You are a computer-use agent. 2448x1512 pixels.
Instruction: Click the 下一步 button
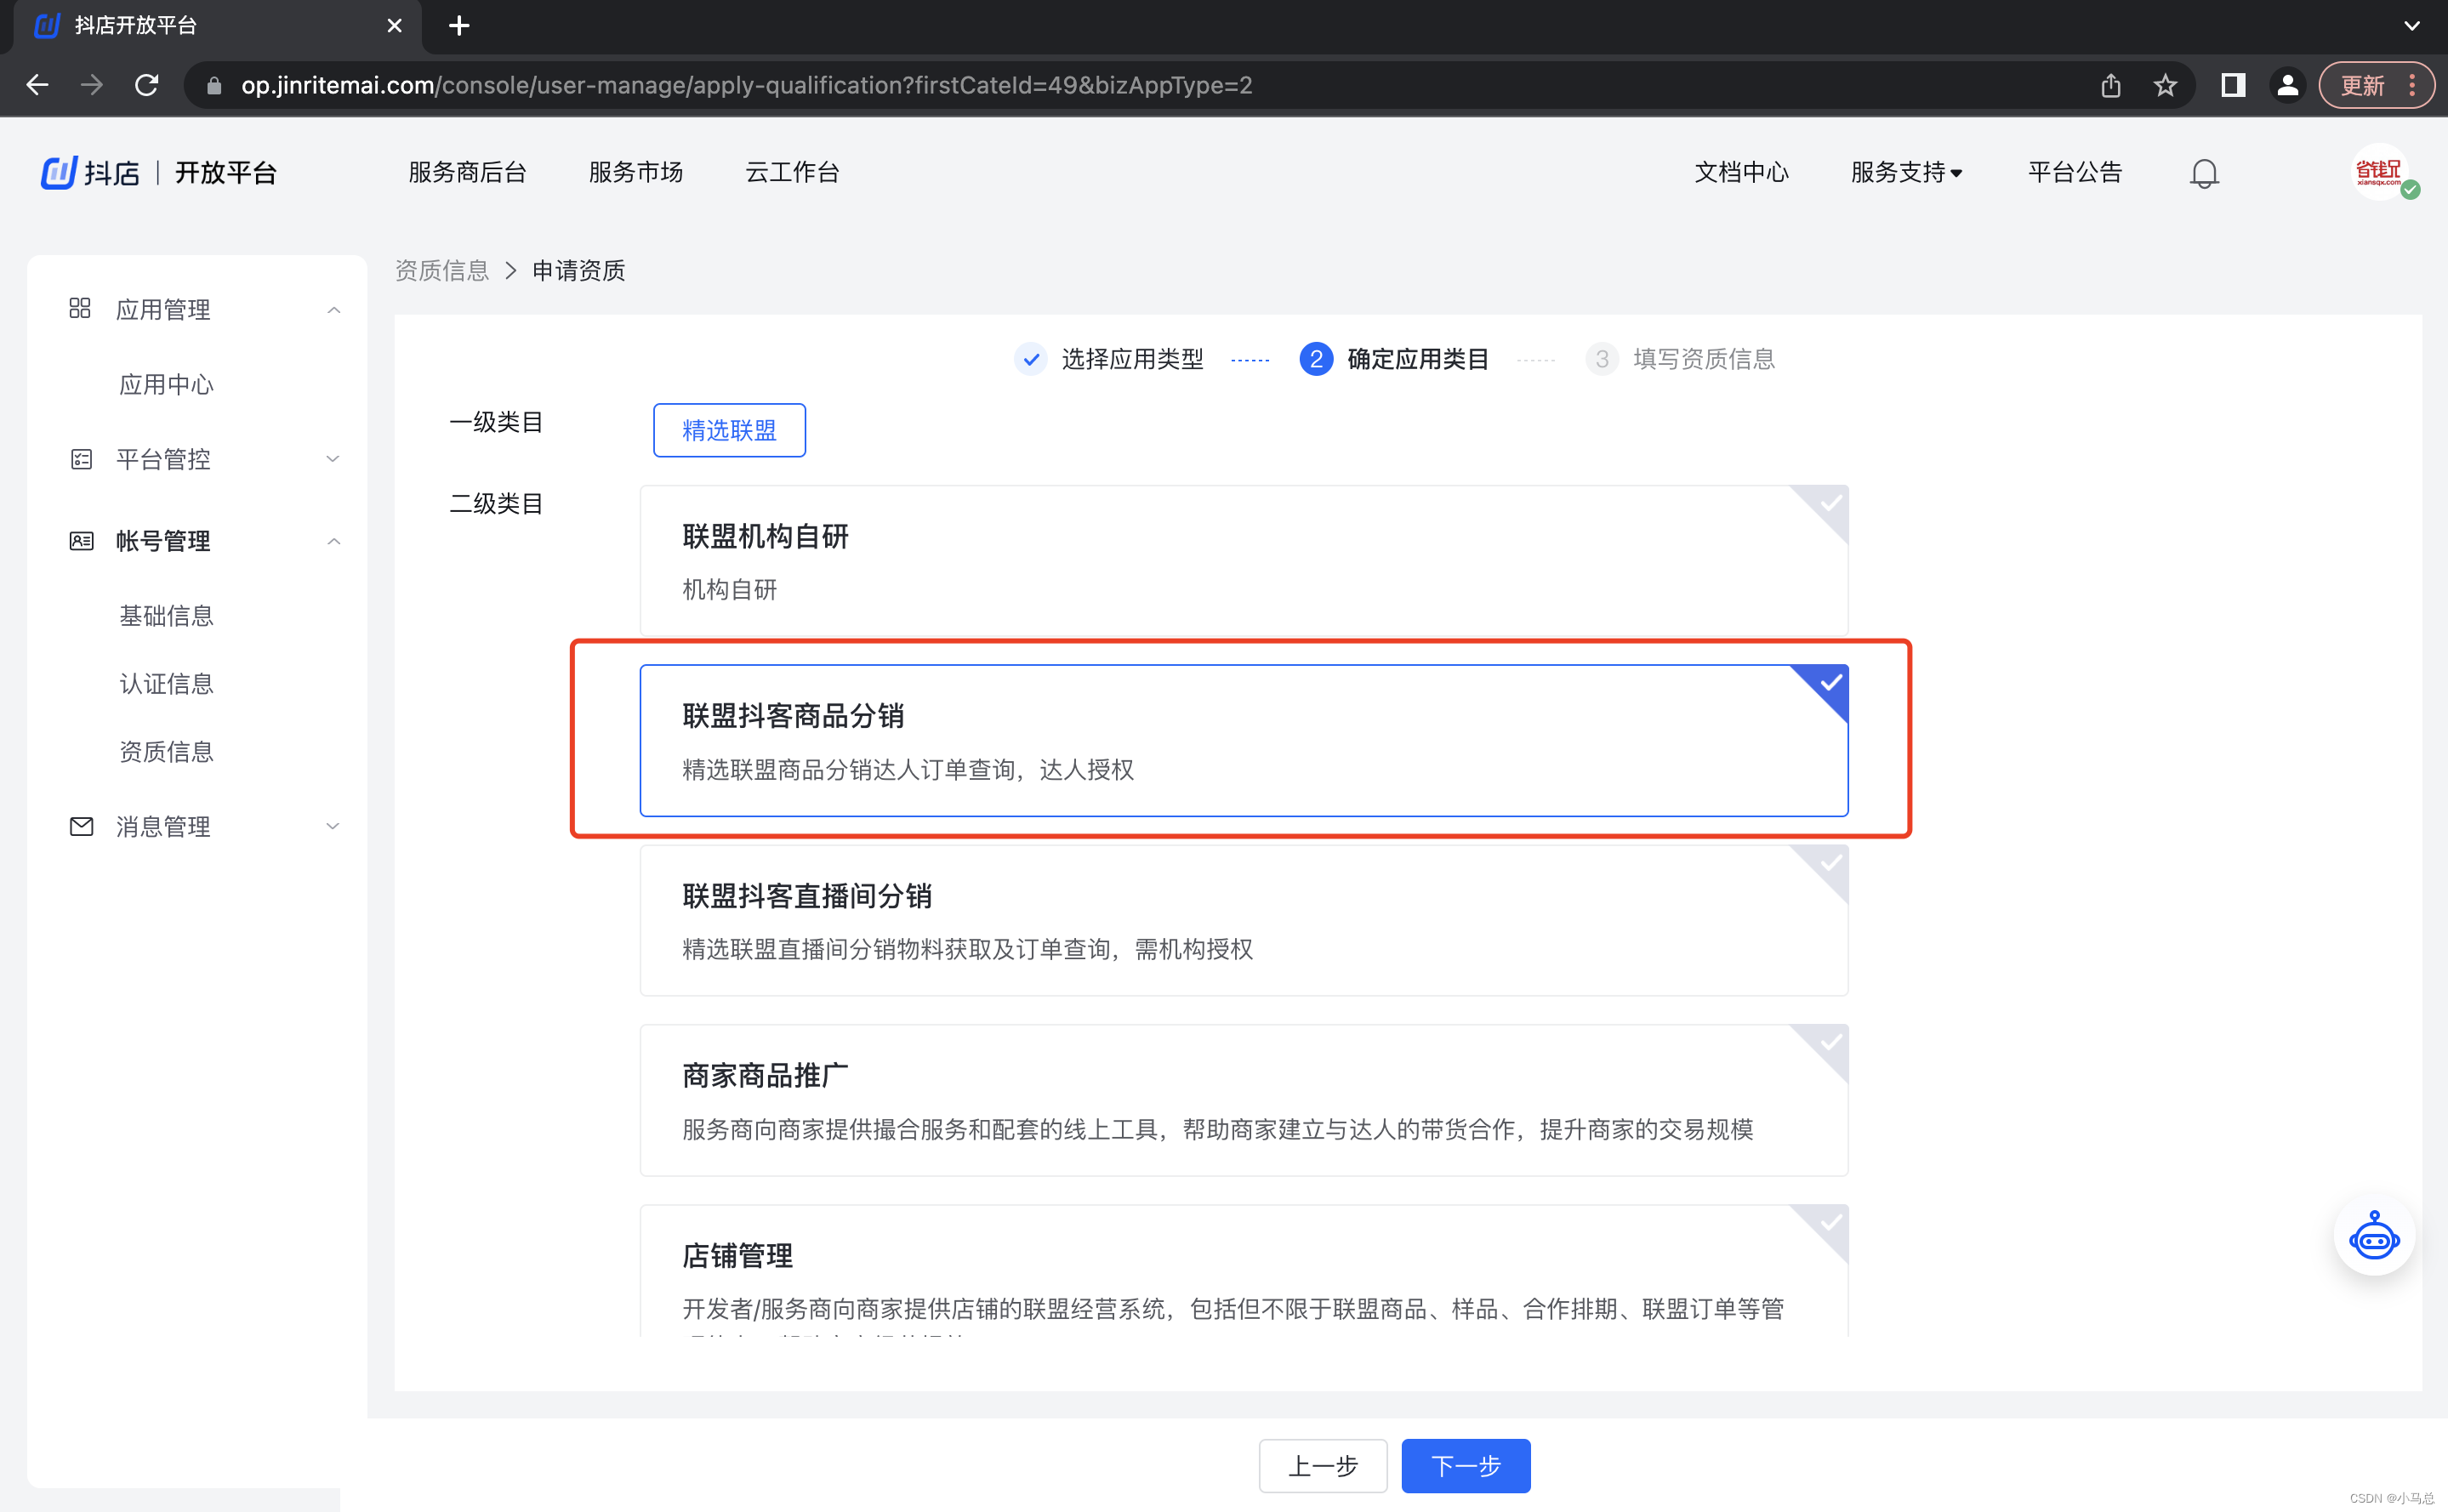pyautogui.click(x=1465, y=1465)
